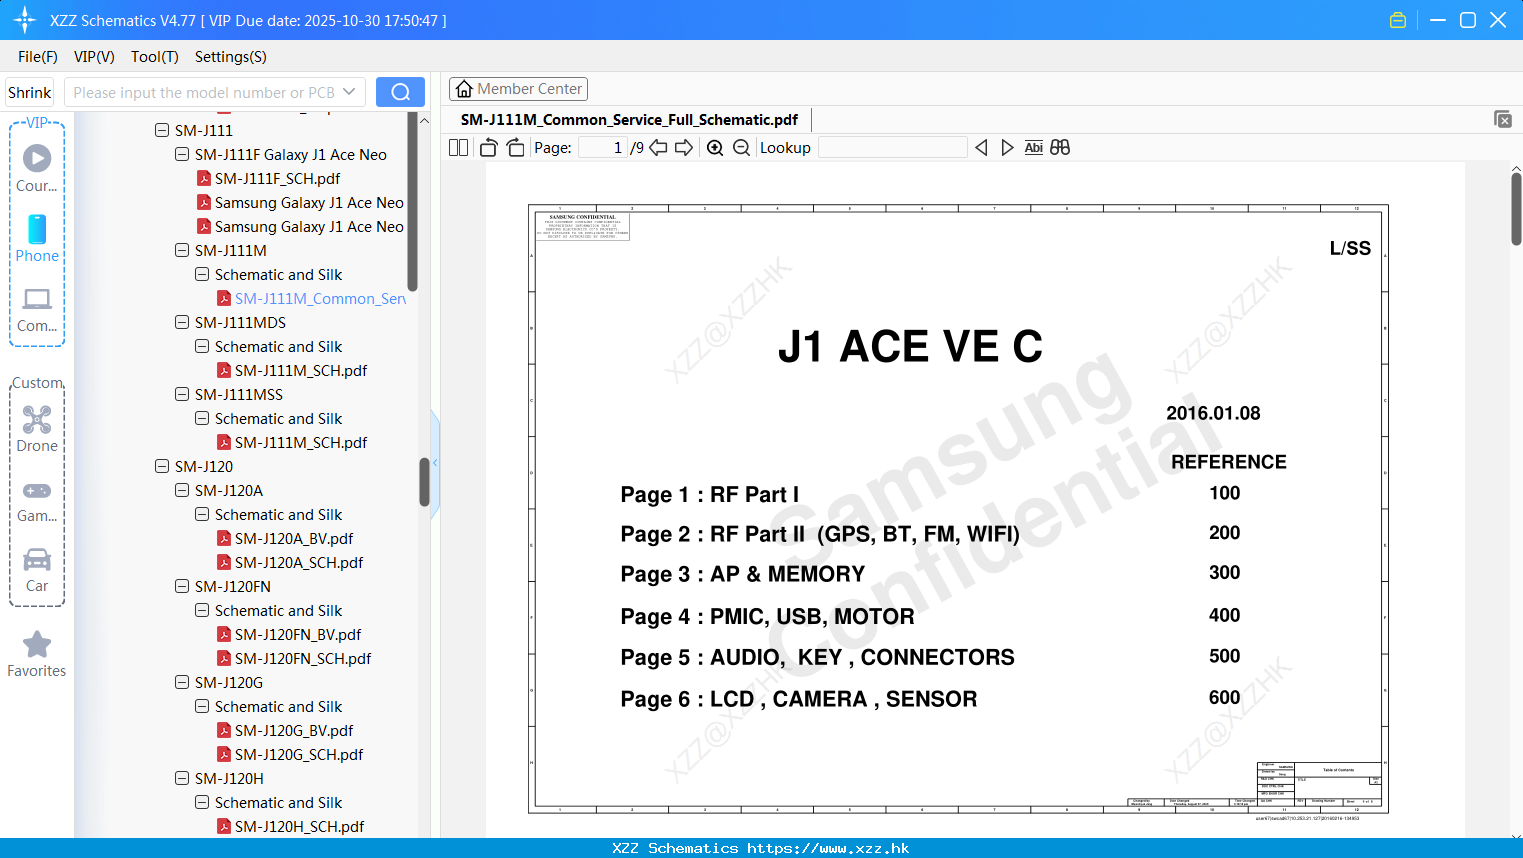Screen dimensions: 1523x858
Task: Click the Shrink button
Action: [29, 92]
